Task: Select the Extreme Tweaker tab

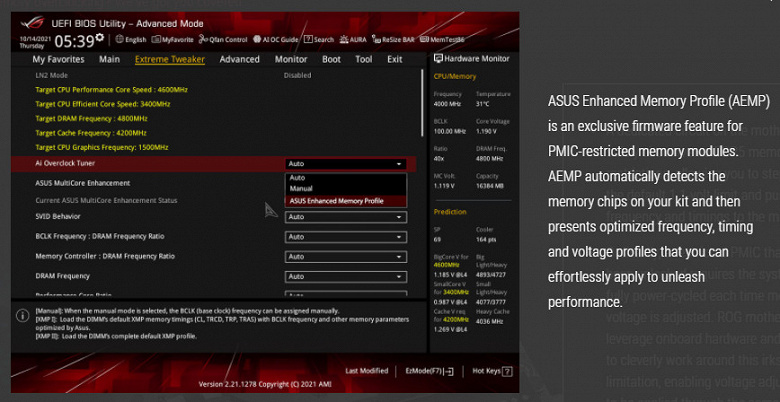Action: (170, 59)
